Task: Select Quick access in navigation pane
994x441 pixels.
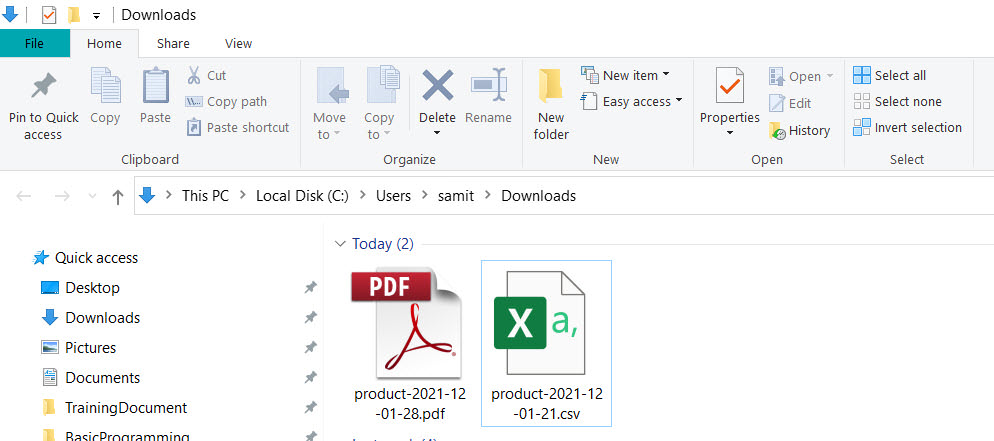Action: click(86, 258)
